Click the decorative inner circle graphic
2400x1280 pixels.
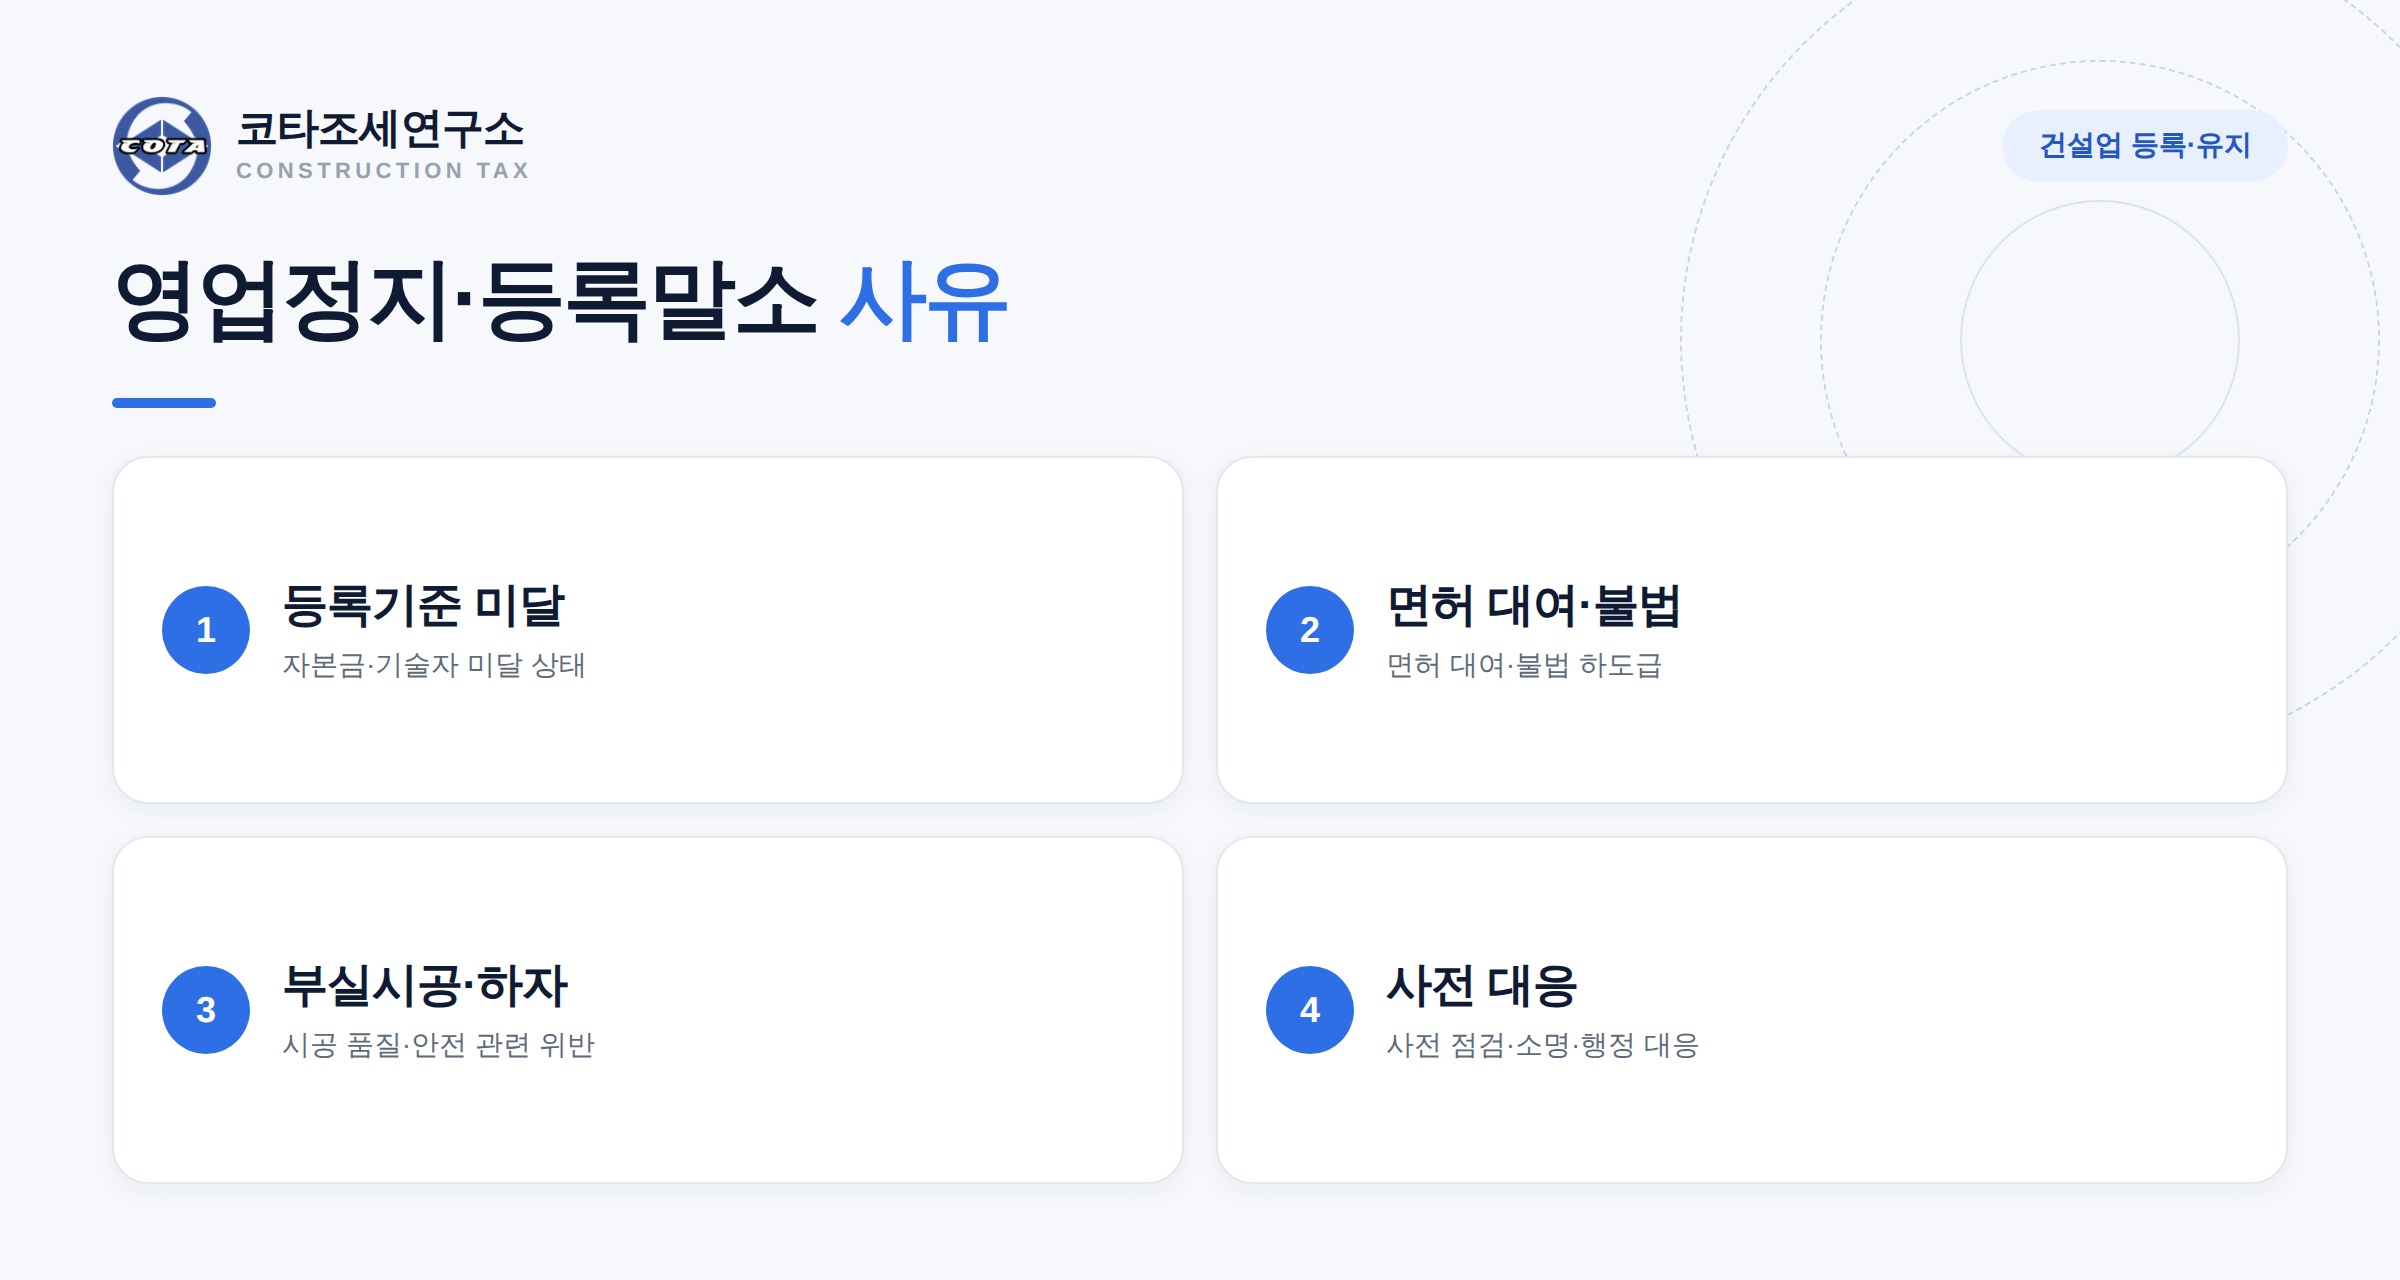click(2100, 330)
